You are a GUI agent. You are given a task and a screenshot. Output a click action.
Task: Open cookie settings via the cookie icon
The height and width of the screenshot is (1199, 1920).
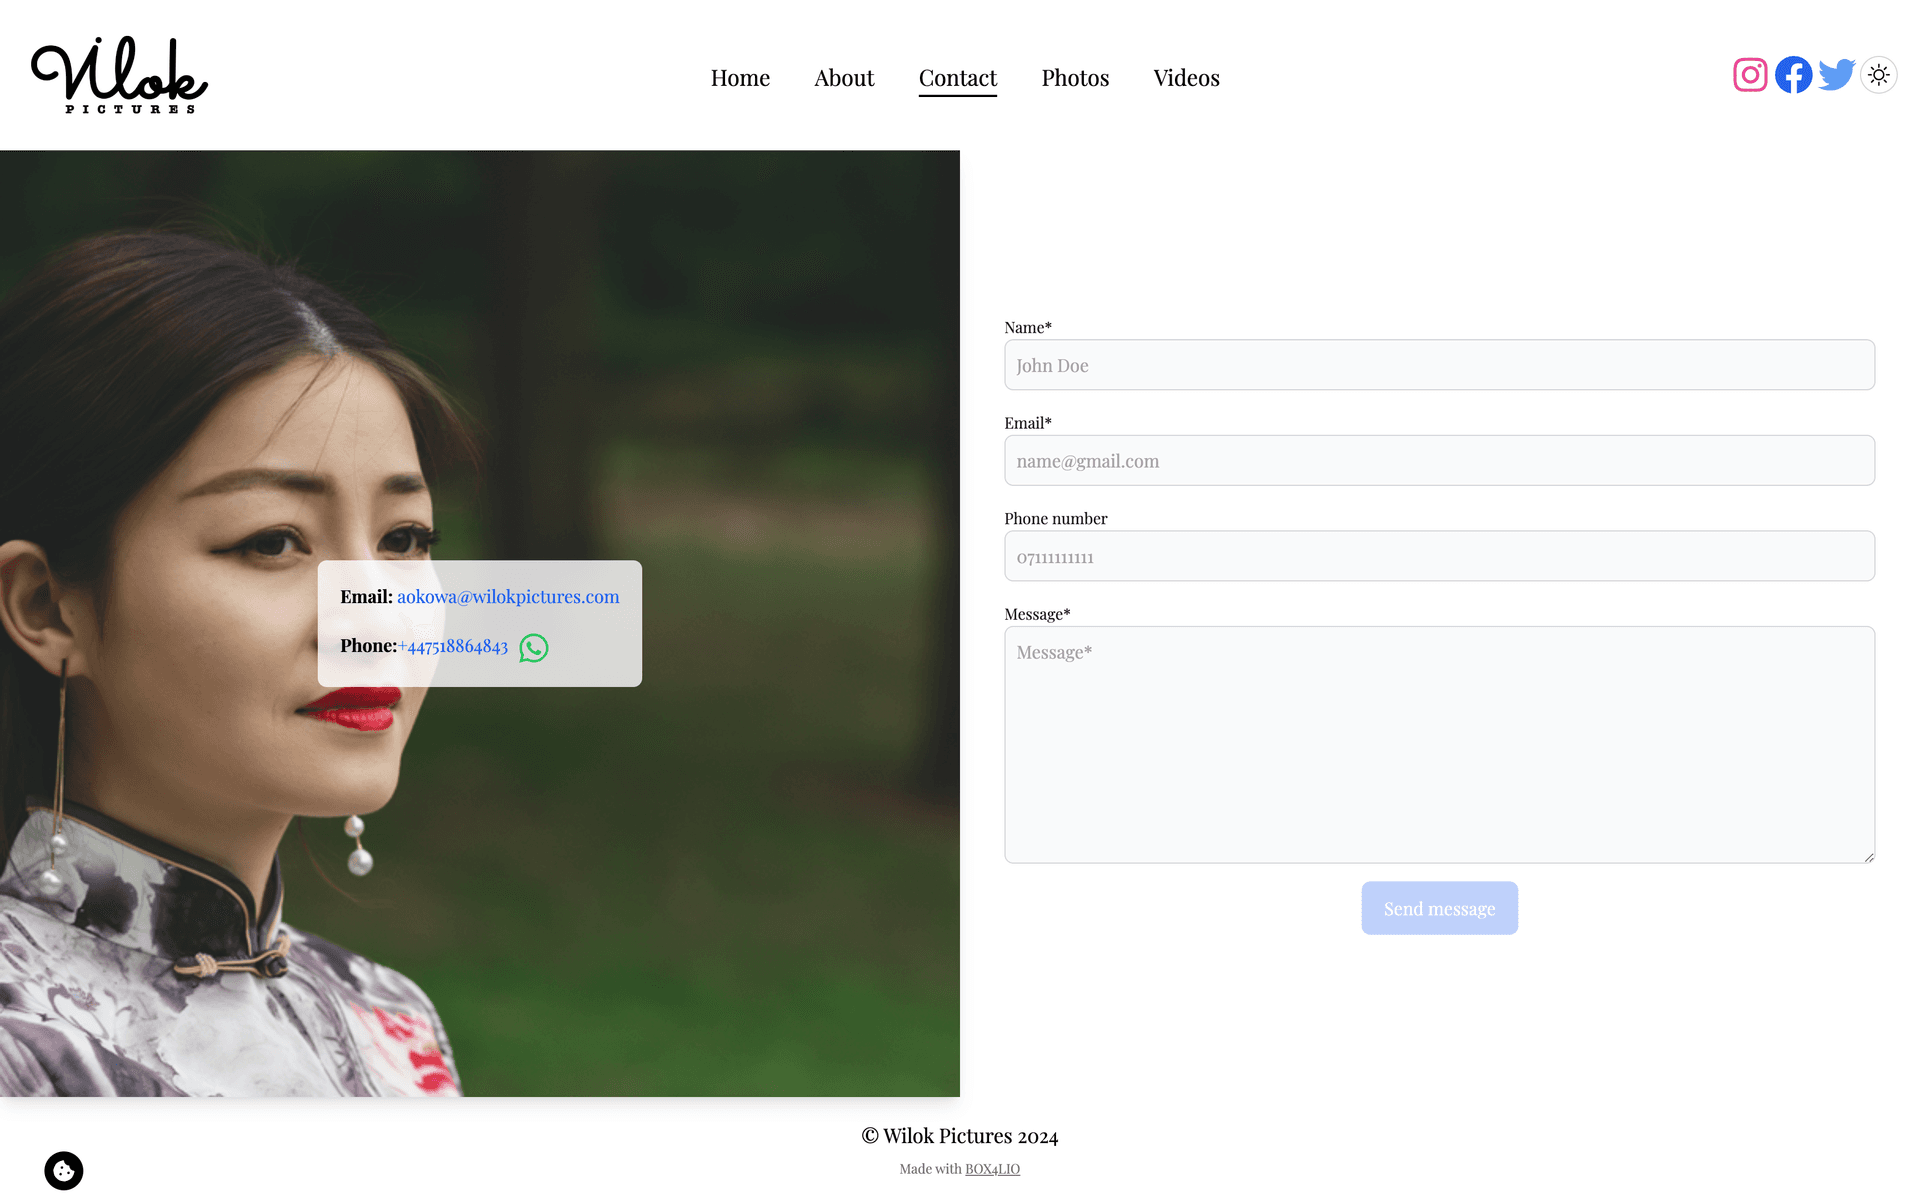(x=63, y=1170)
